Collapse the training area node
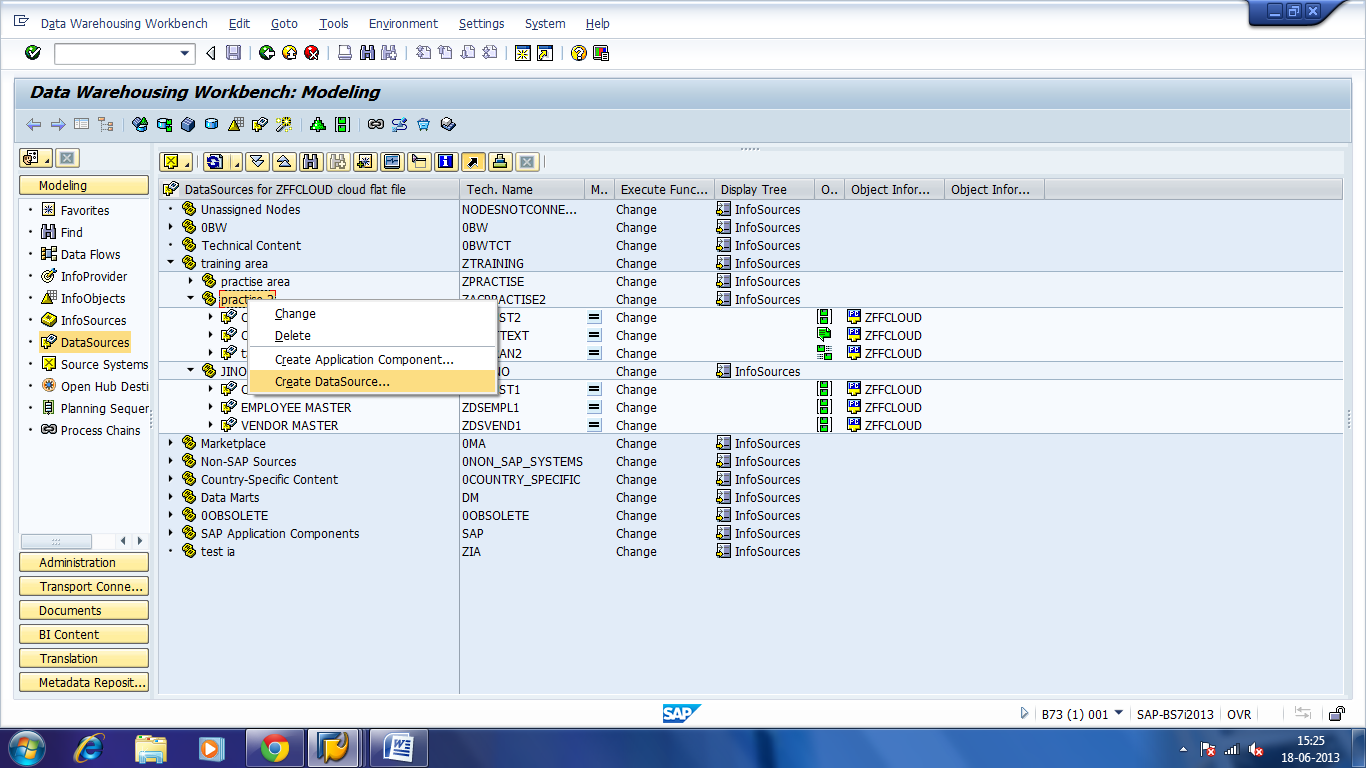 pyautogui.click(x=170, y=263)
